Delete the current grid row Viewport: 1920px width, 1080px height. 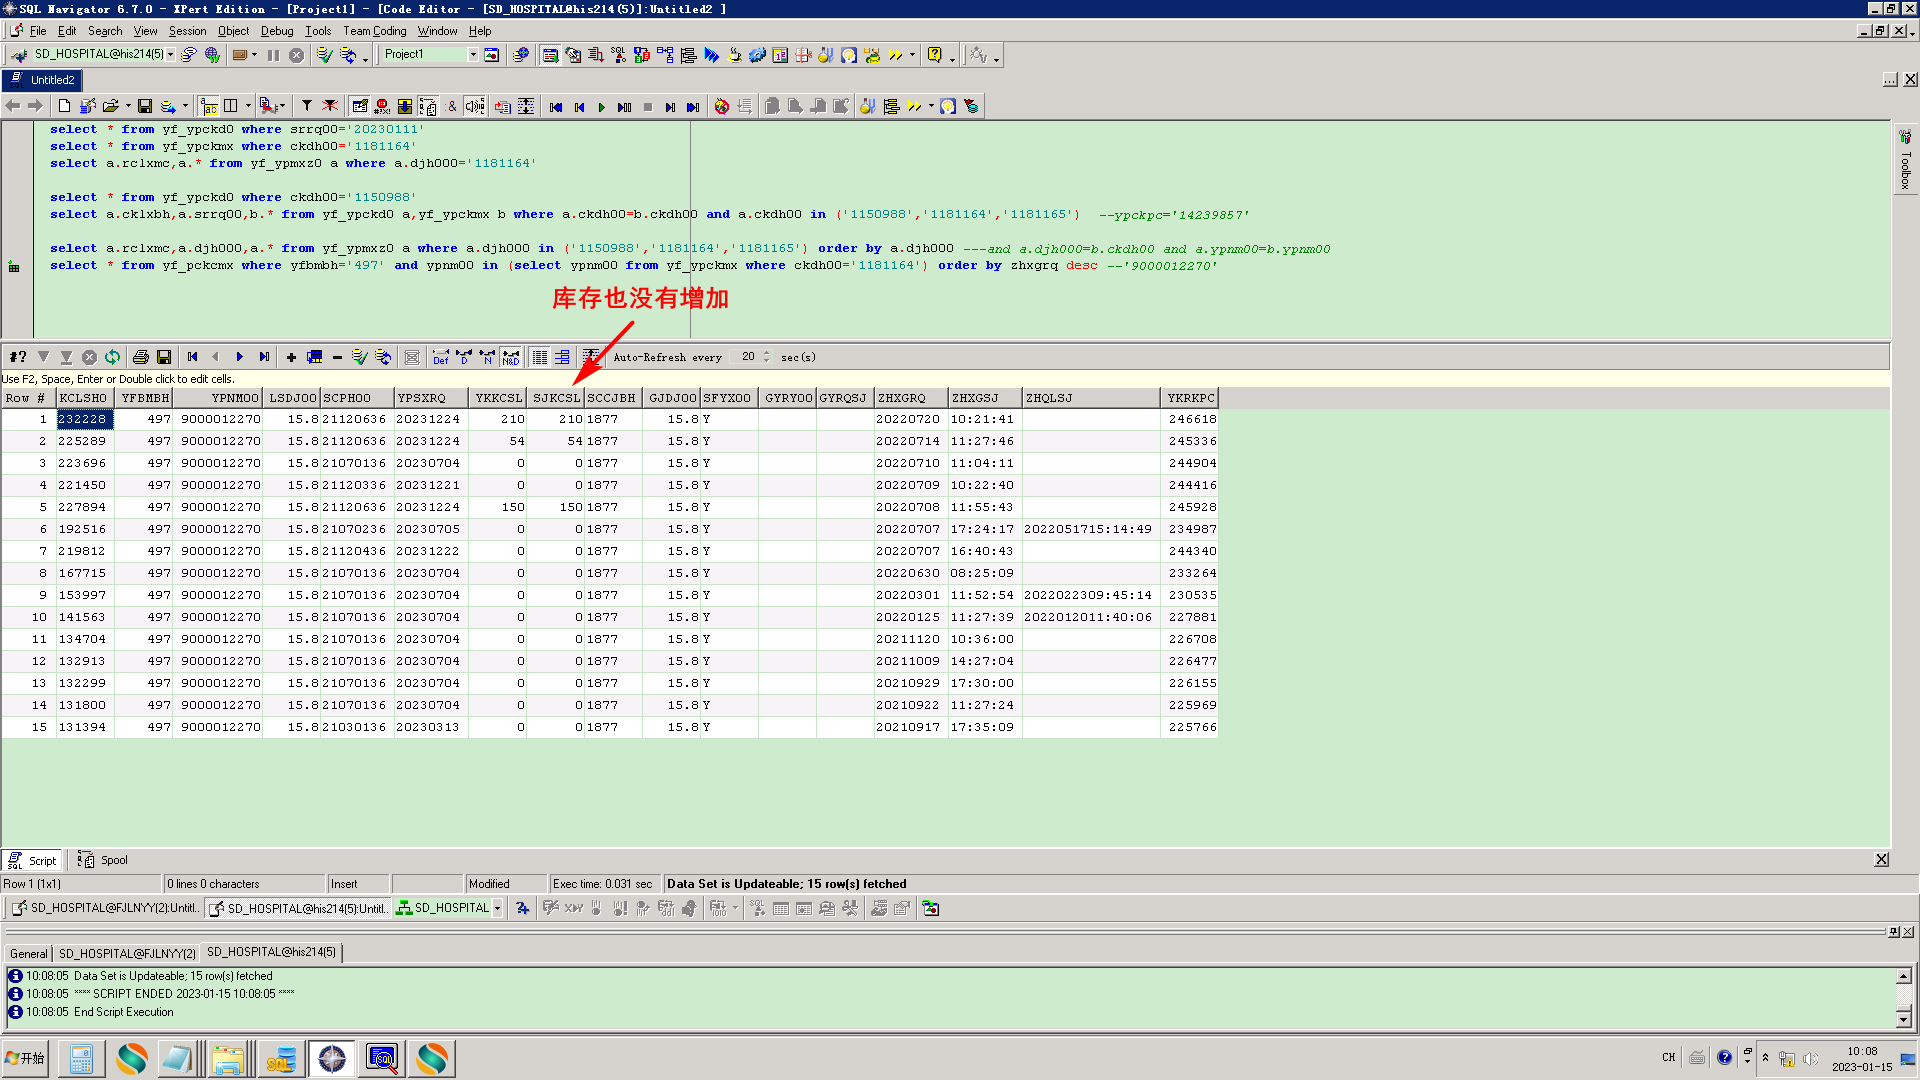click(337, 357)
